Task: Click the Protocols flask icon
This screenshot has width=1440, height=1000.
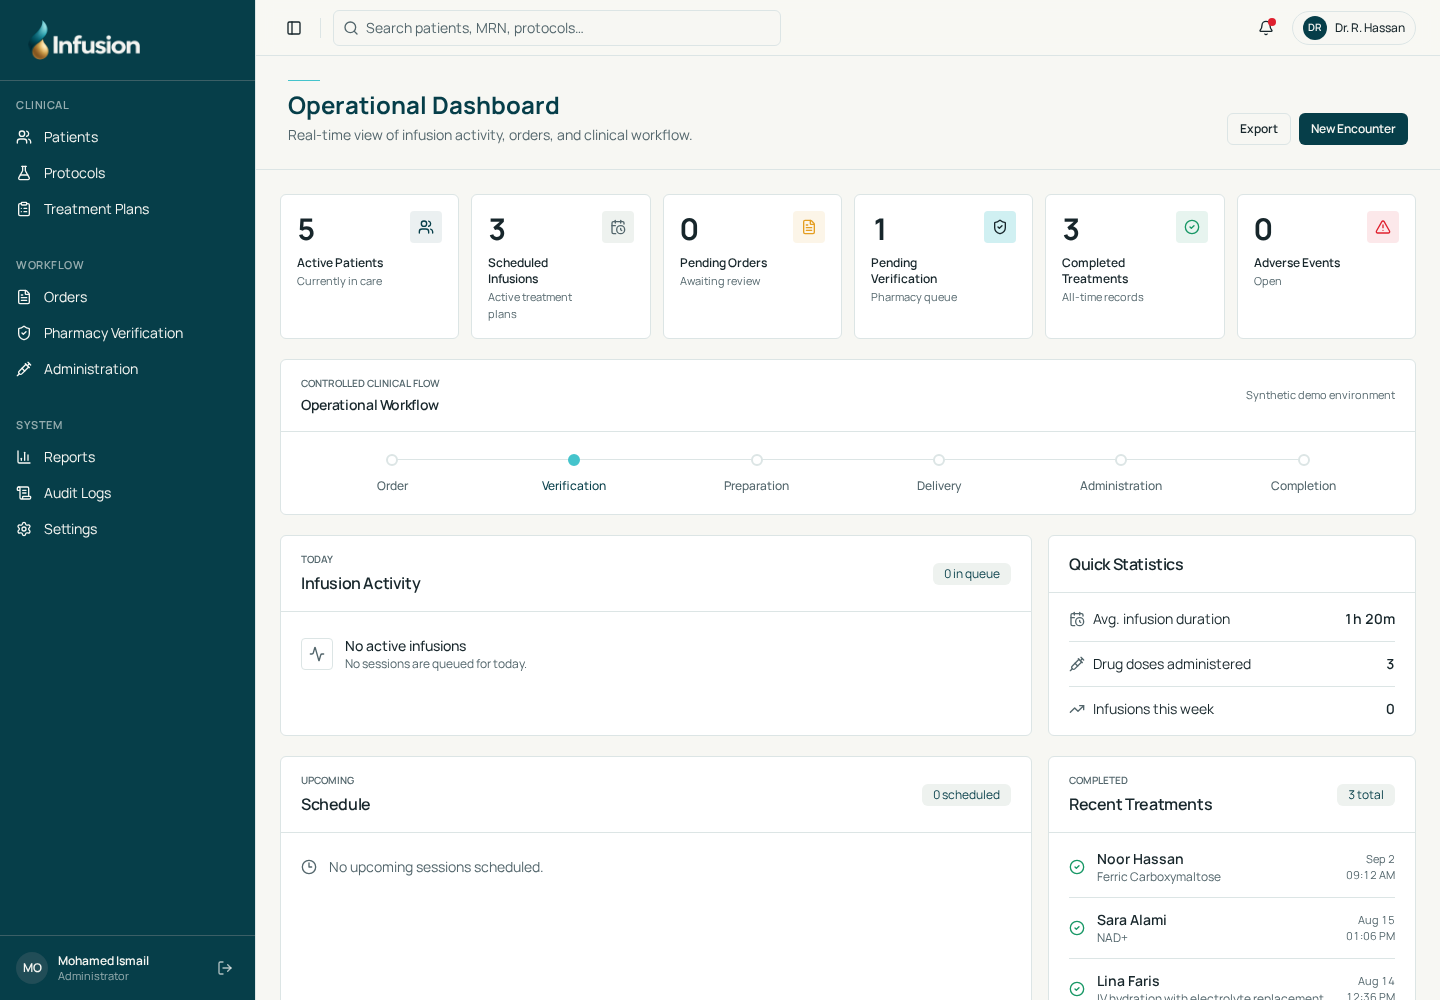Action: click(x=24, y=173)
